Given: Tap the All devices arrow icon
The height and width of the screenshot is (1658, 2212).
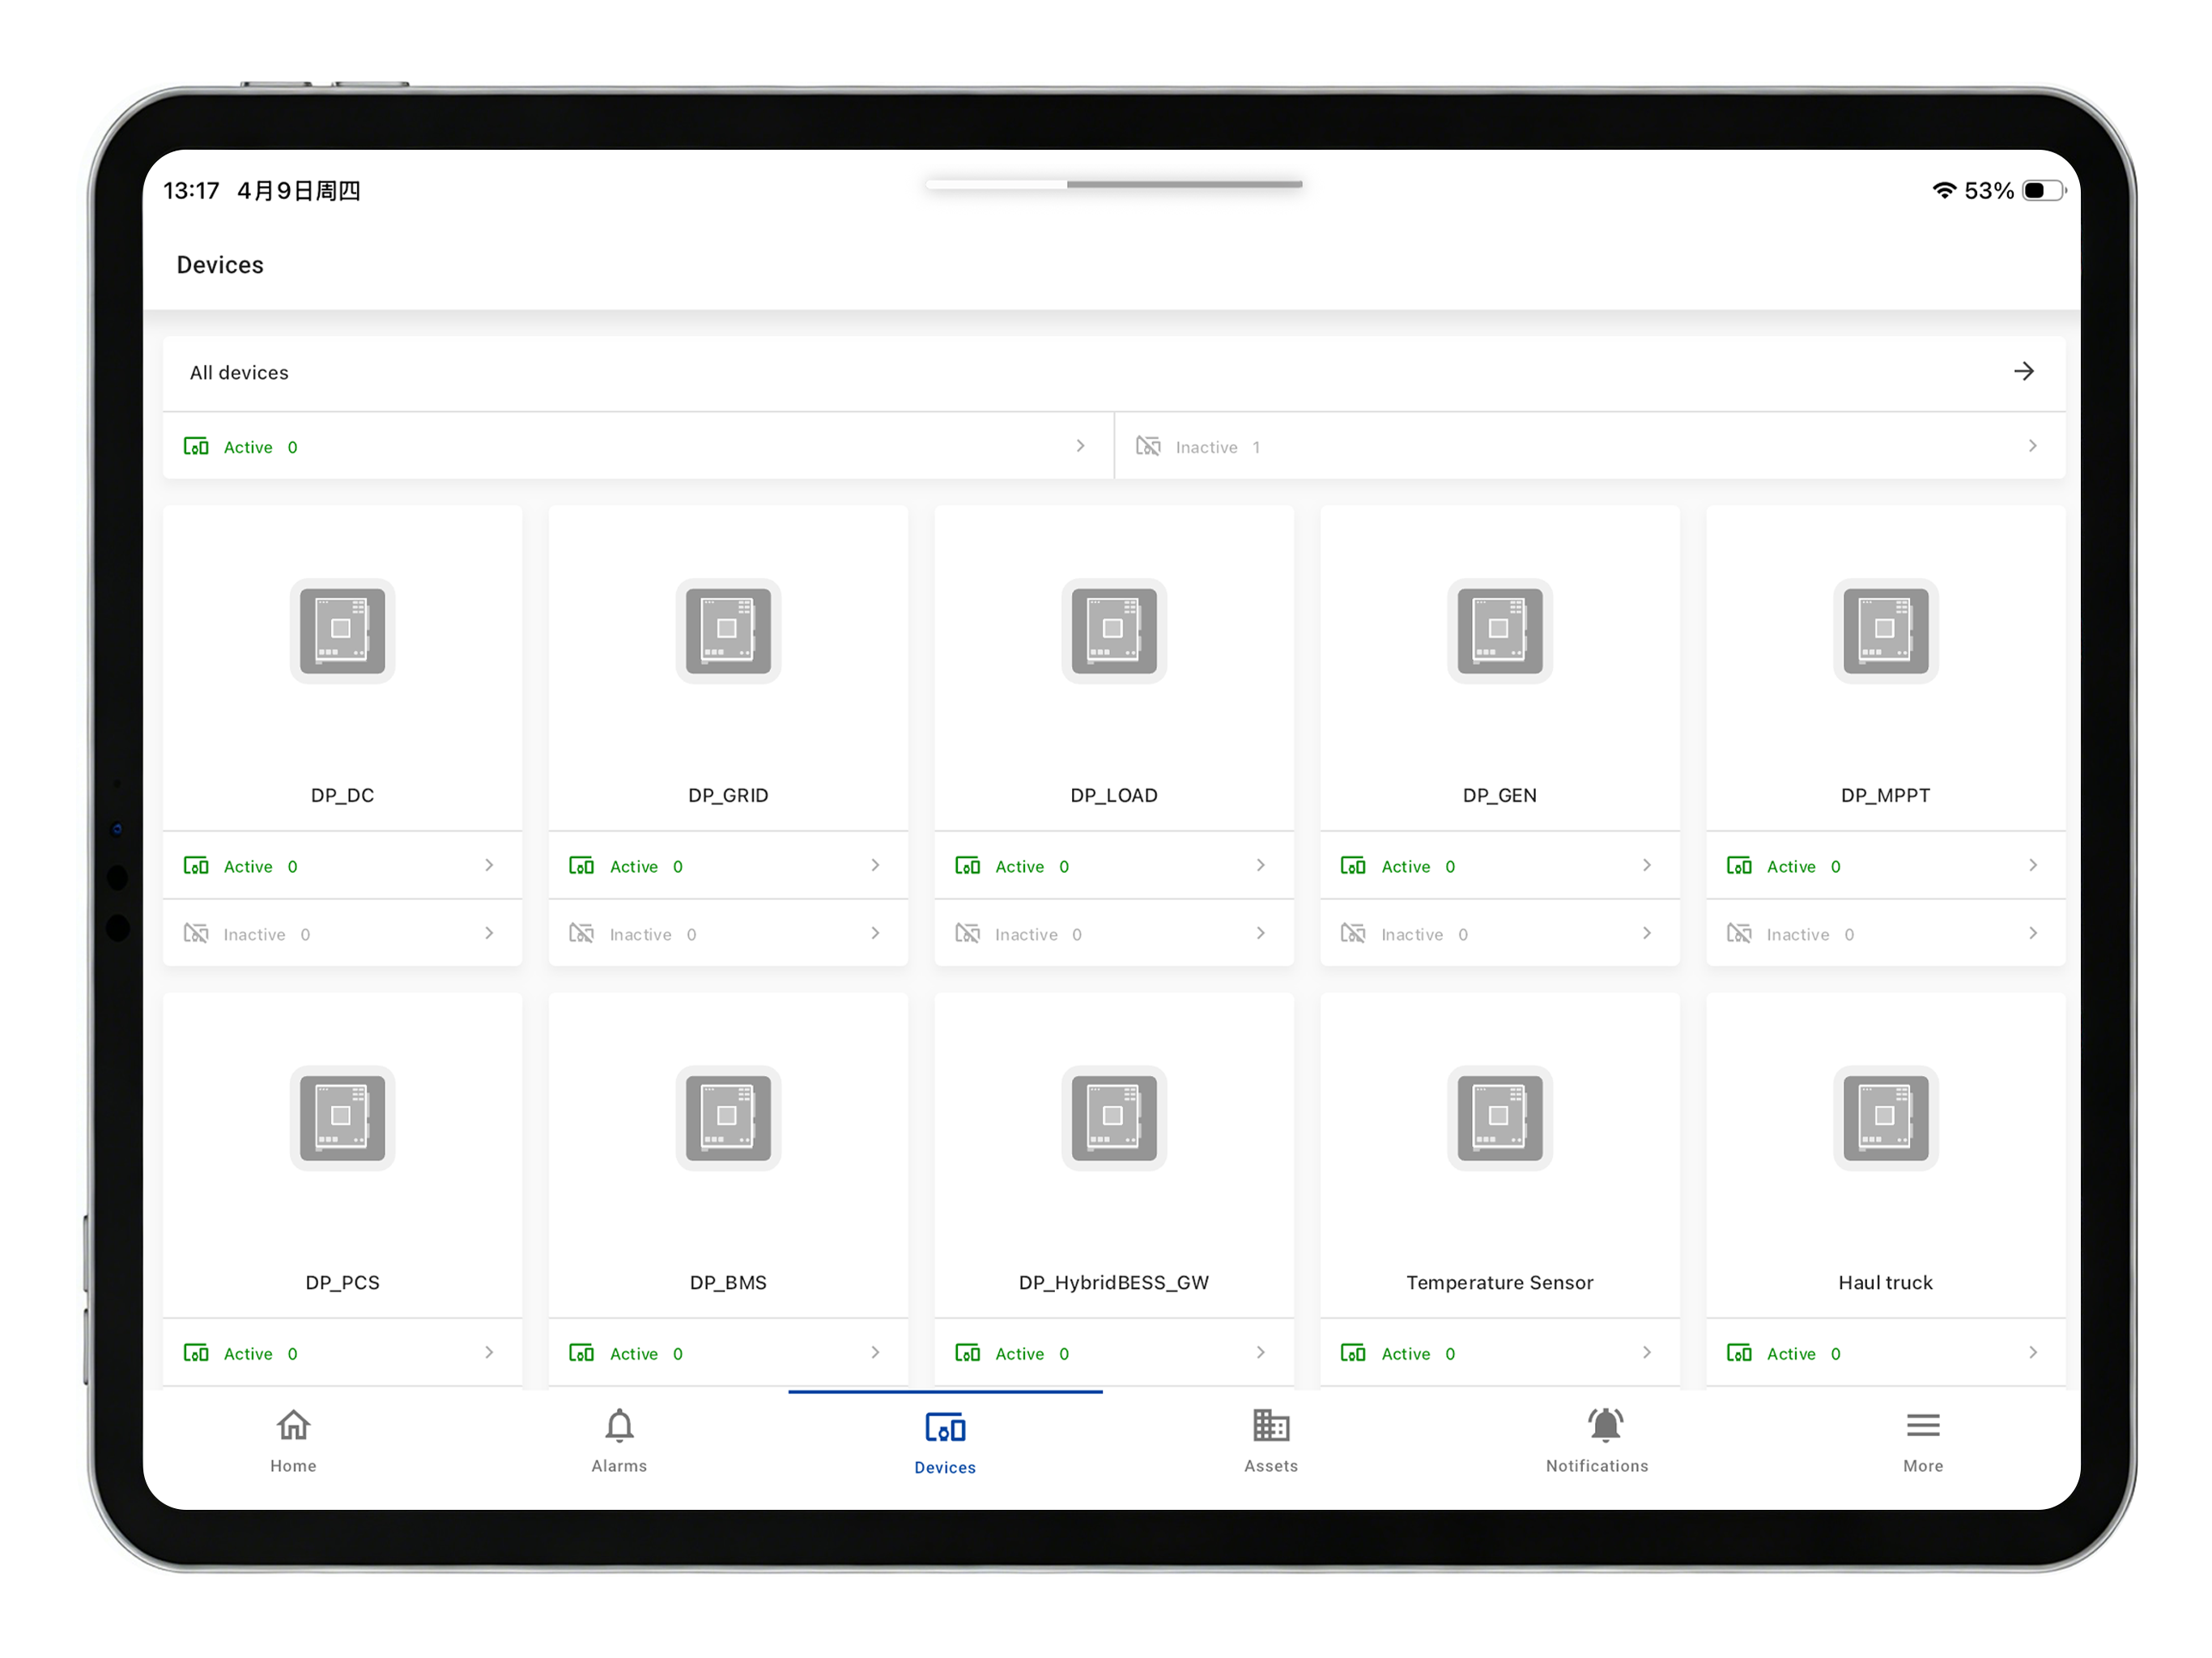Looking at the screenshot, I should point(2024,372).
